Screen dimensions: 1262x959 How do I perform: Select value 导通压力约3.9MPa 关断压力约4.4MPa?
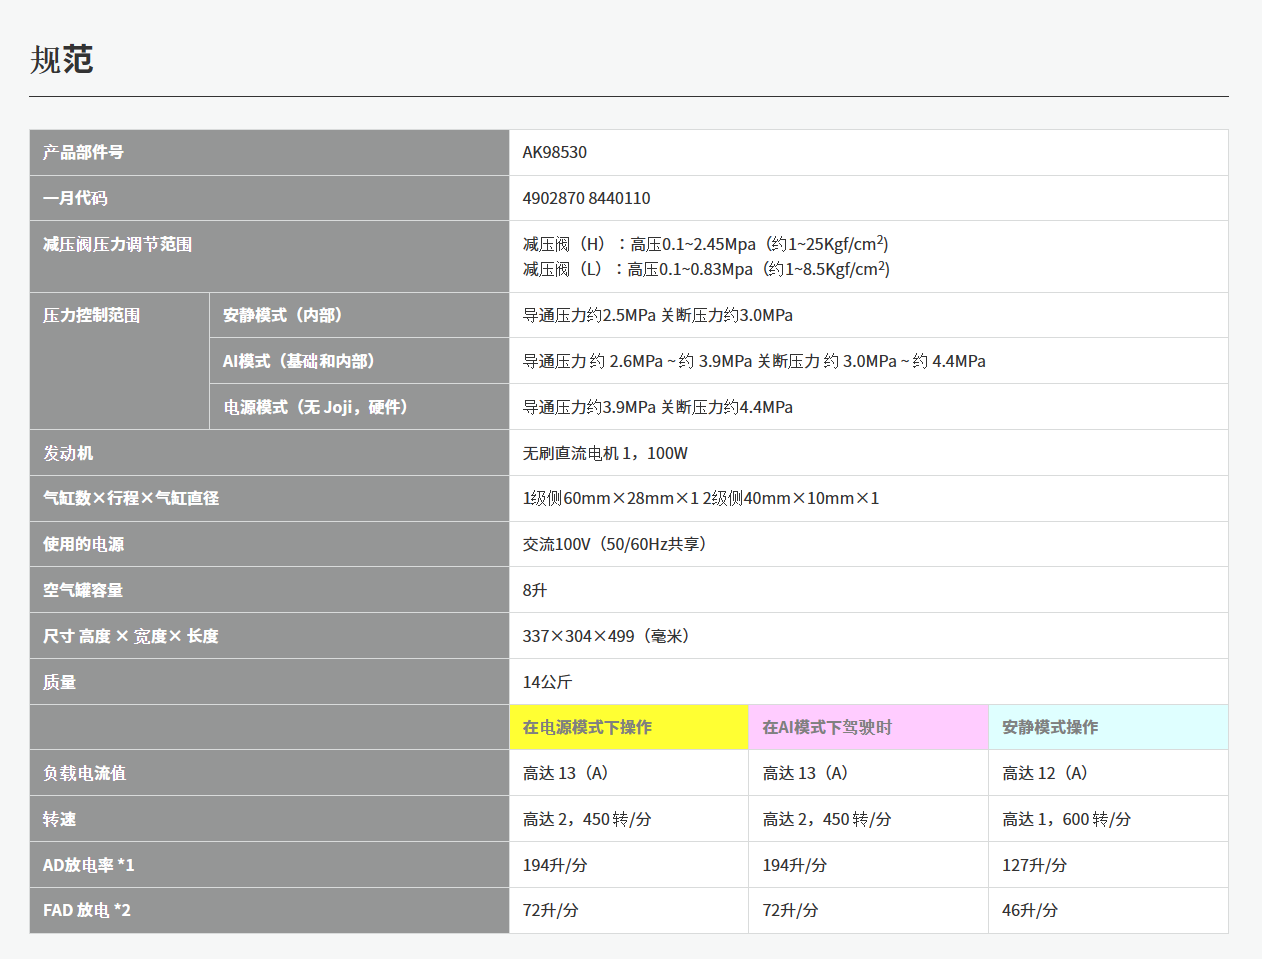point(657,407)
